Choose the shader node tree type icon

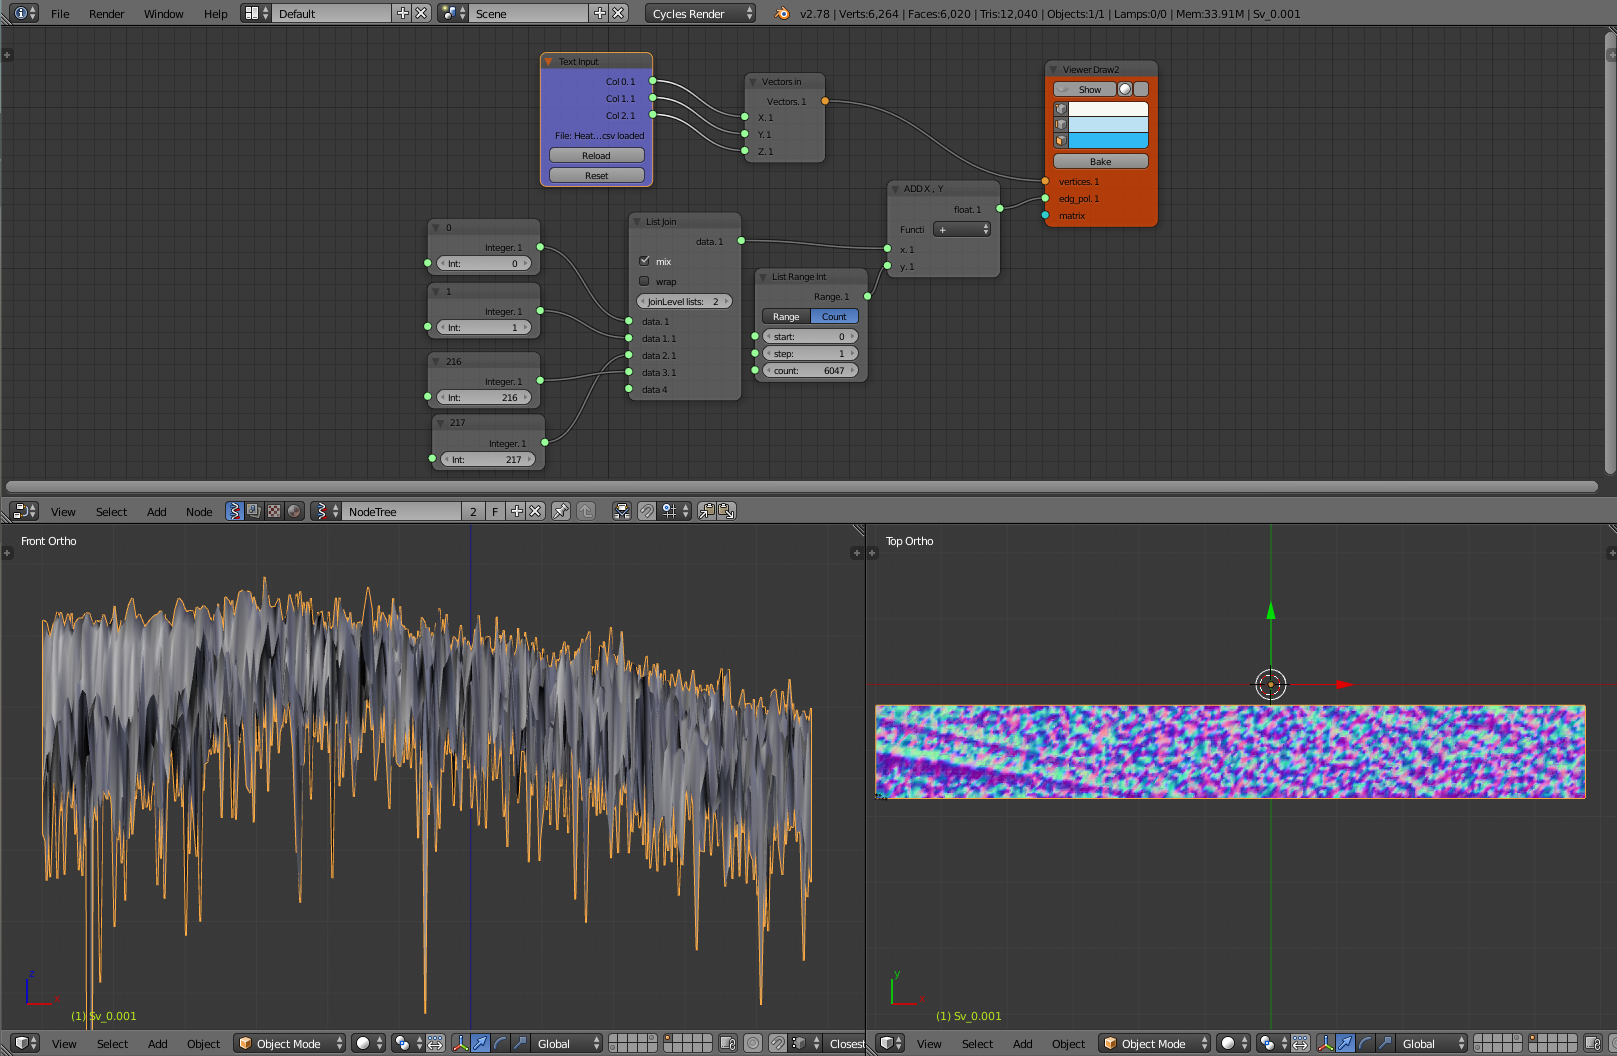(294, 511)
